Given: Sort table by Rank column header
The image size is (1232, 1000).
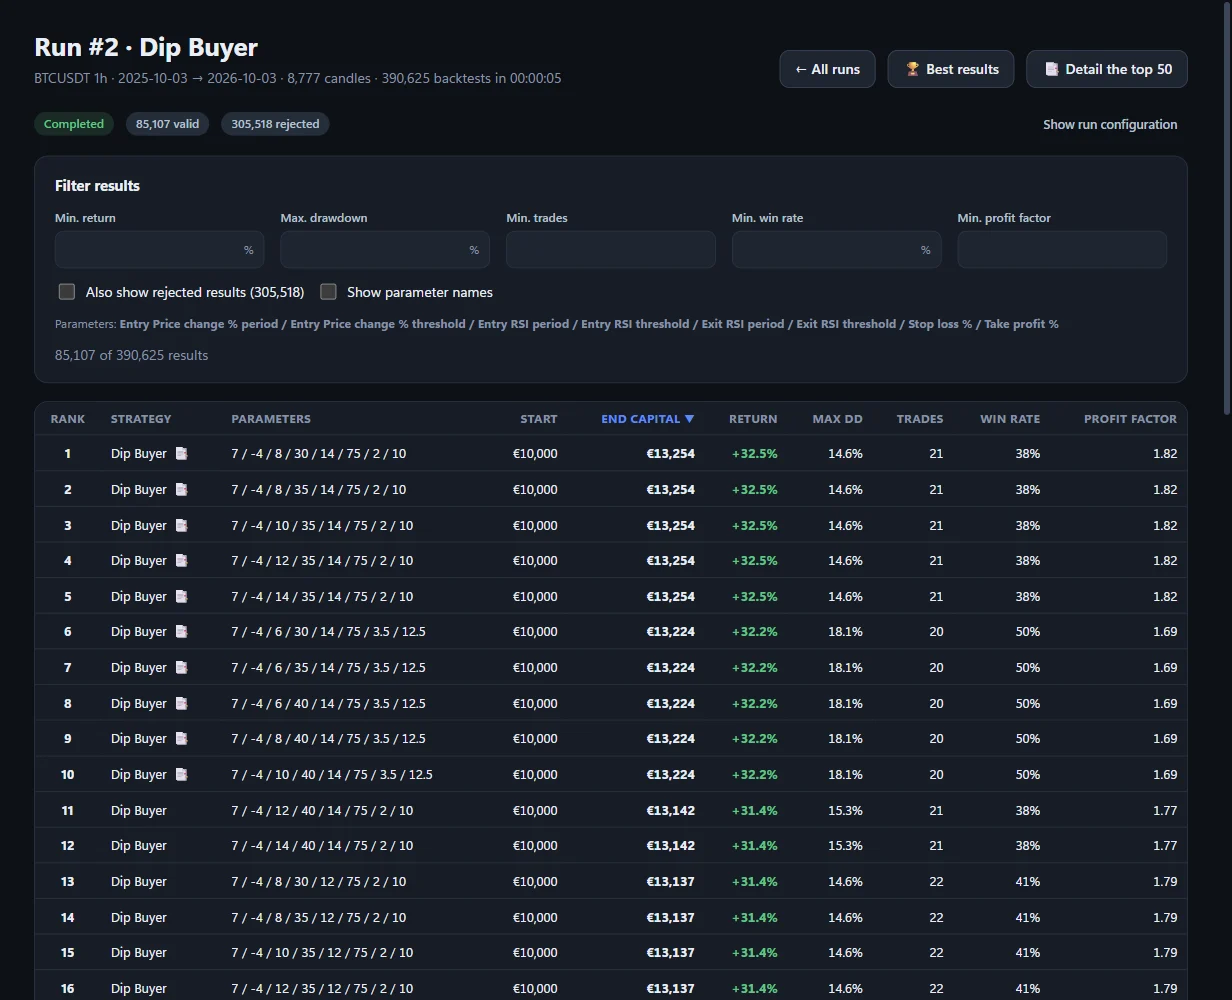Looking at the screenshot, I should [x=68, y=419].
